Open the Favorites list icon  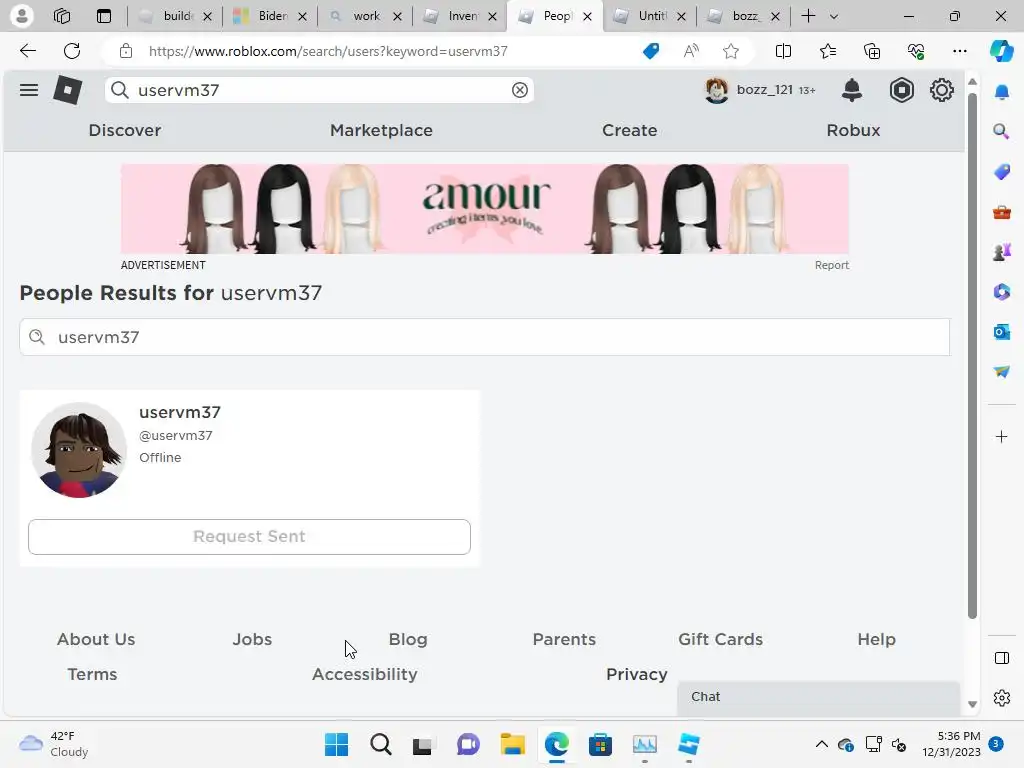(827, 51)
